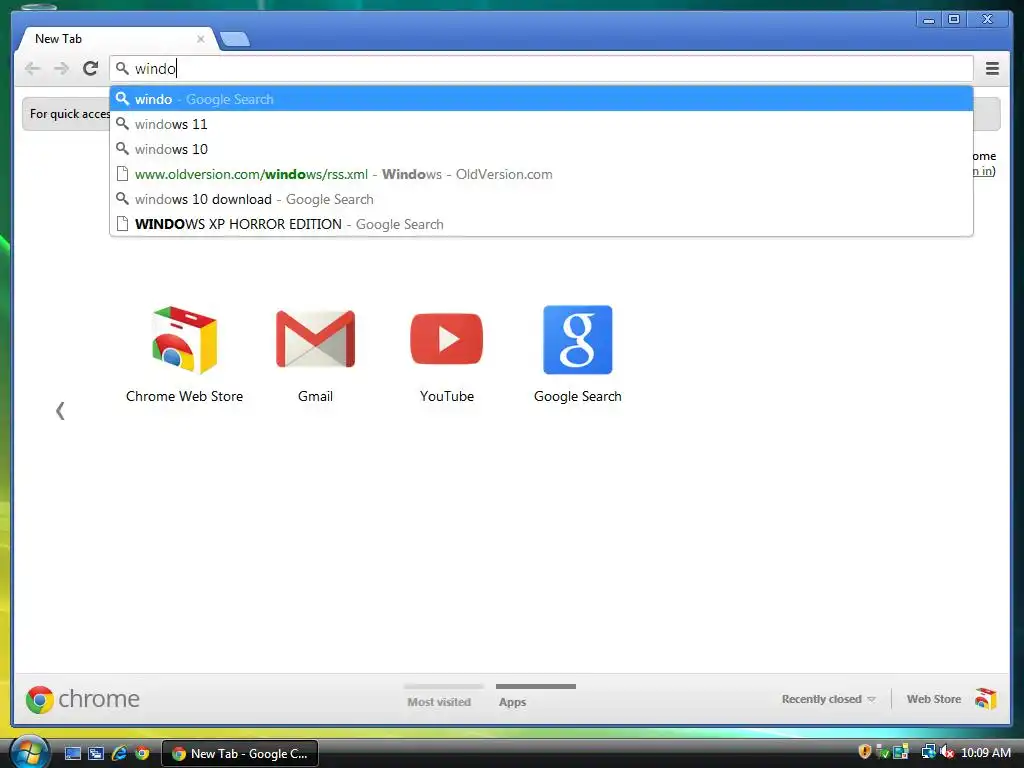Launch Chrome from the quick launch bar
Image resolution: width=1024 pixels, height=768 pixels.
tap(142, 754)
